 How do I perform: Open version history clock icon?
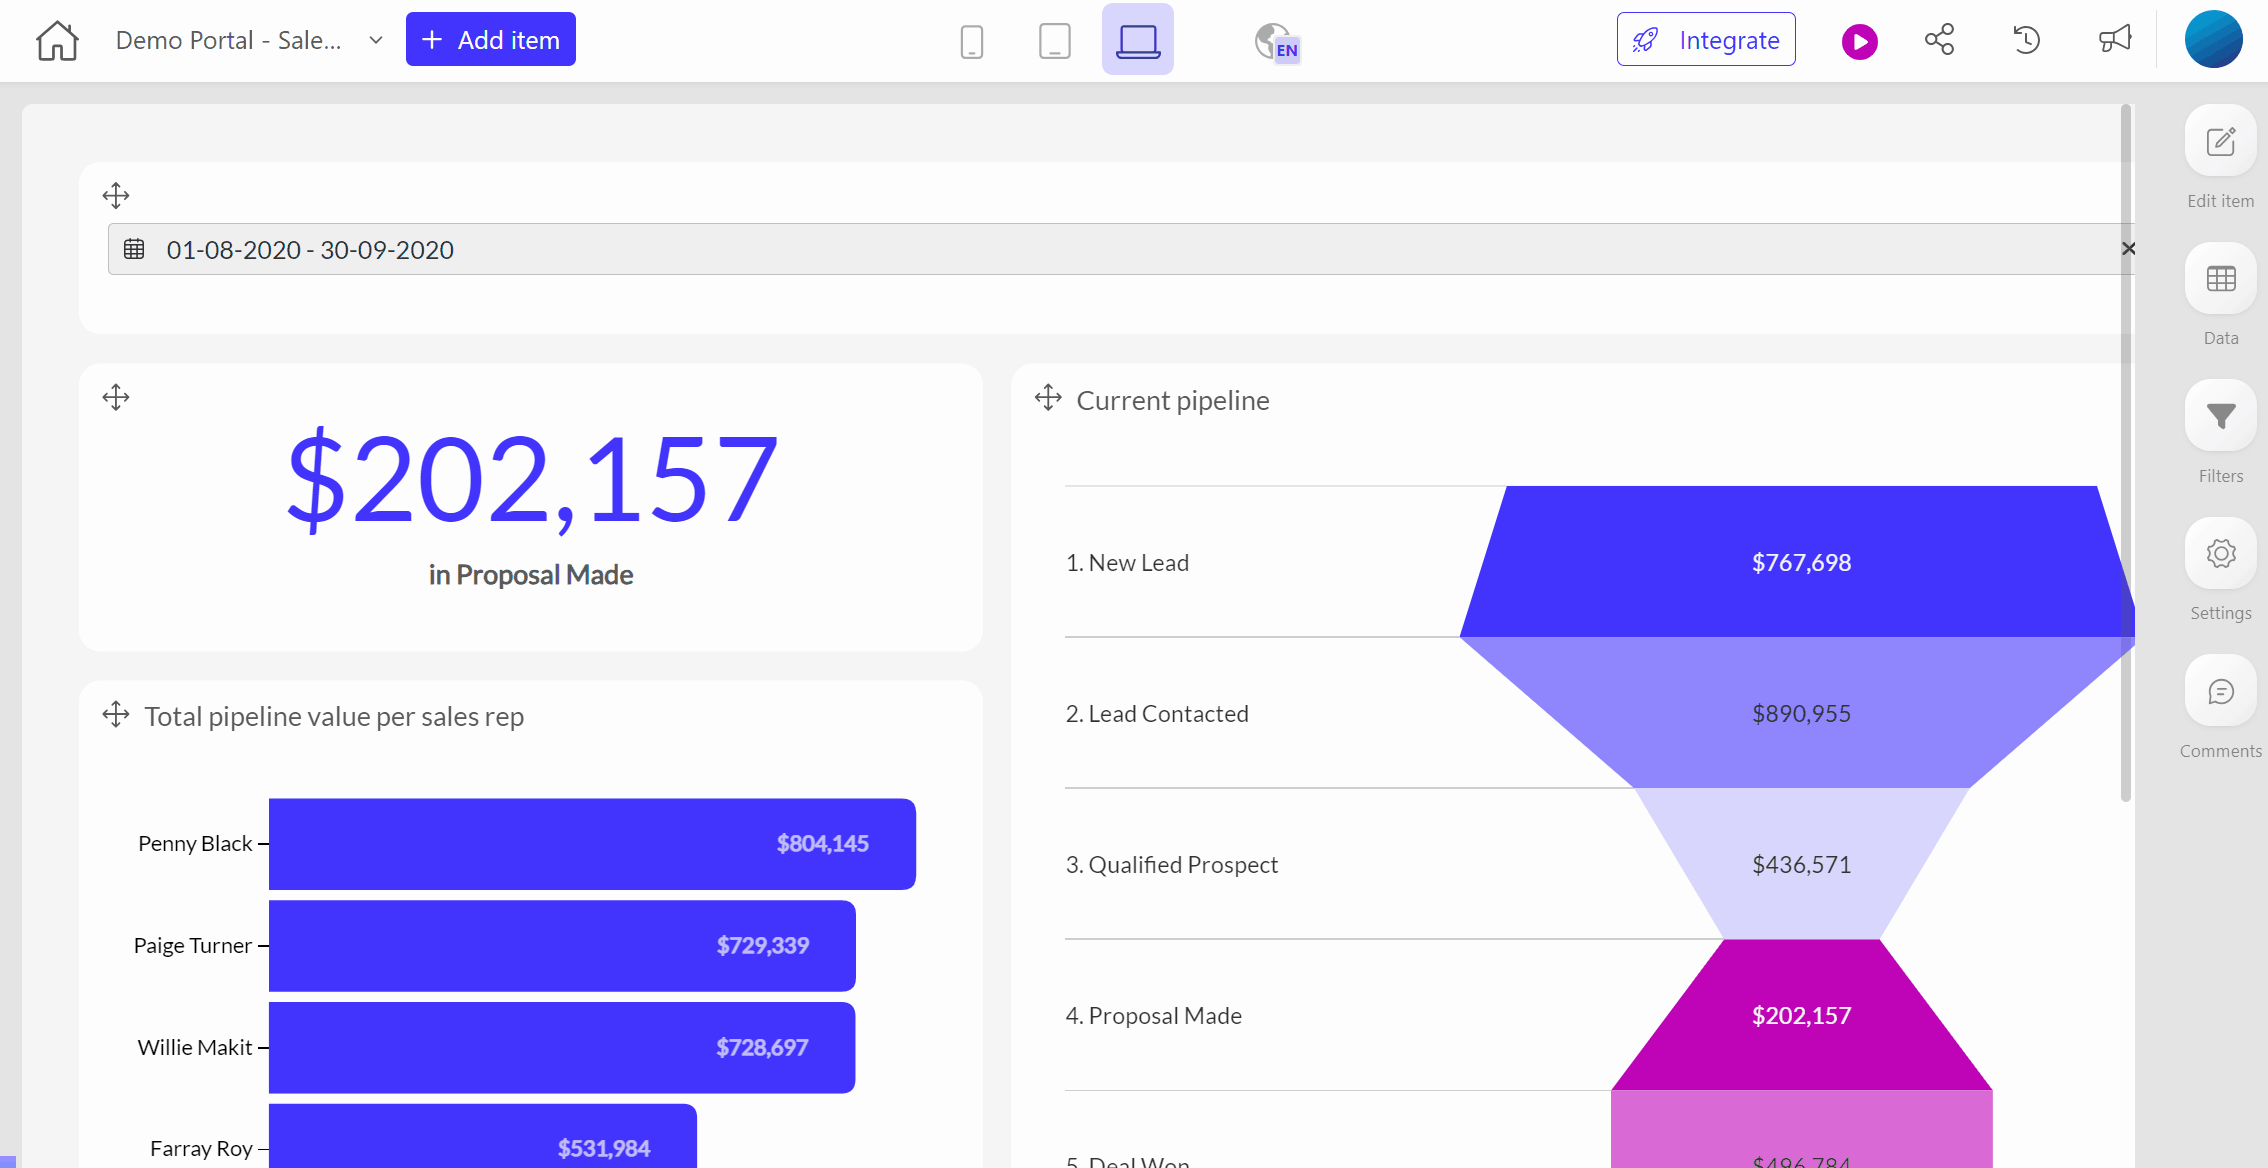[2026, 40]
